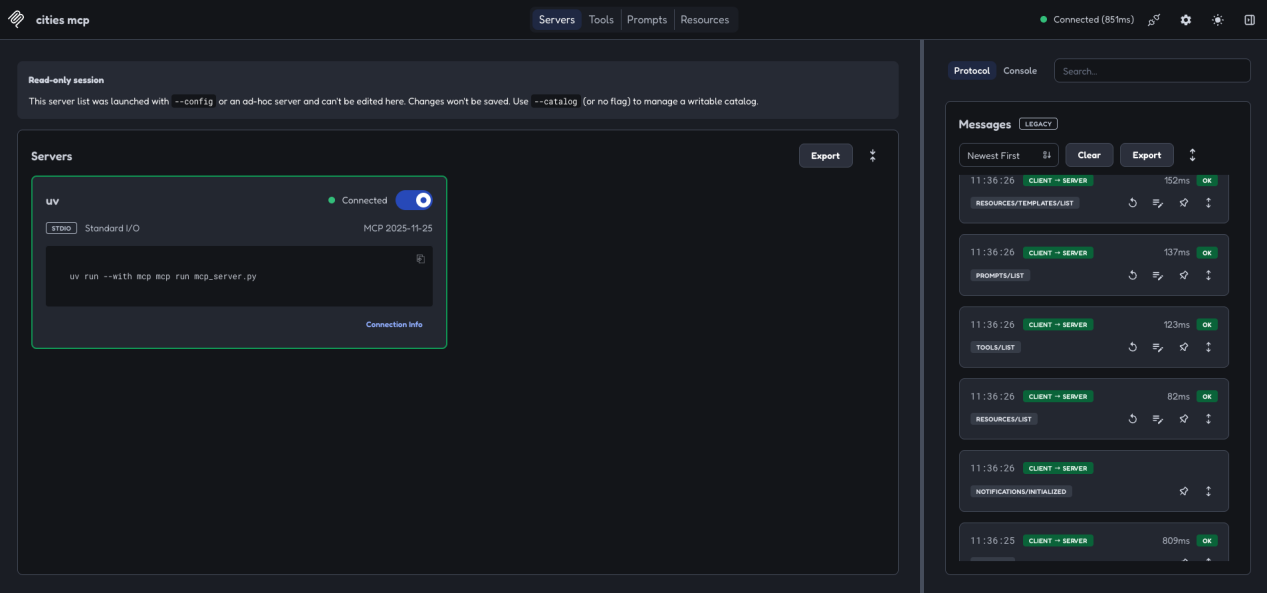The height and width of the screenshot is (593, 1267).
Task: Switch to the Tools tab
Action: click(x=601, y=20)
